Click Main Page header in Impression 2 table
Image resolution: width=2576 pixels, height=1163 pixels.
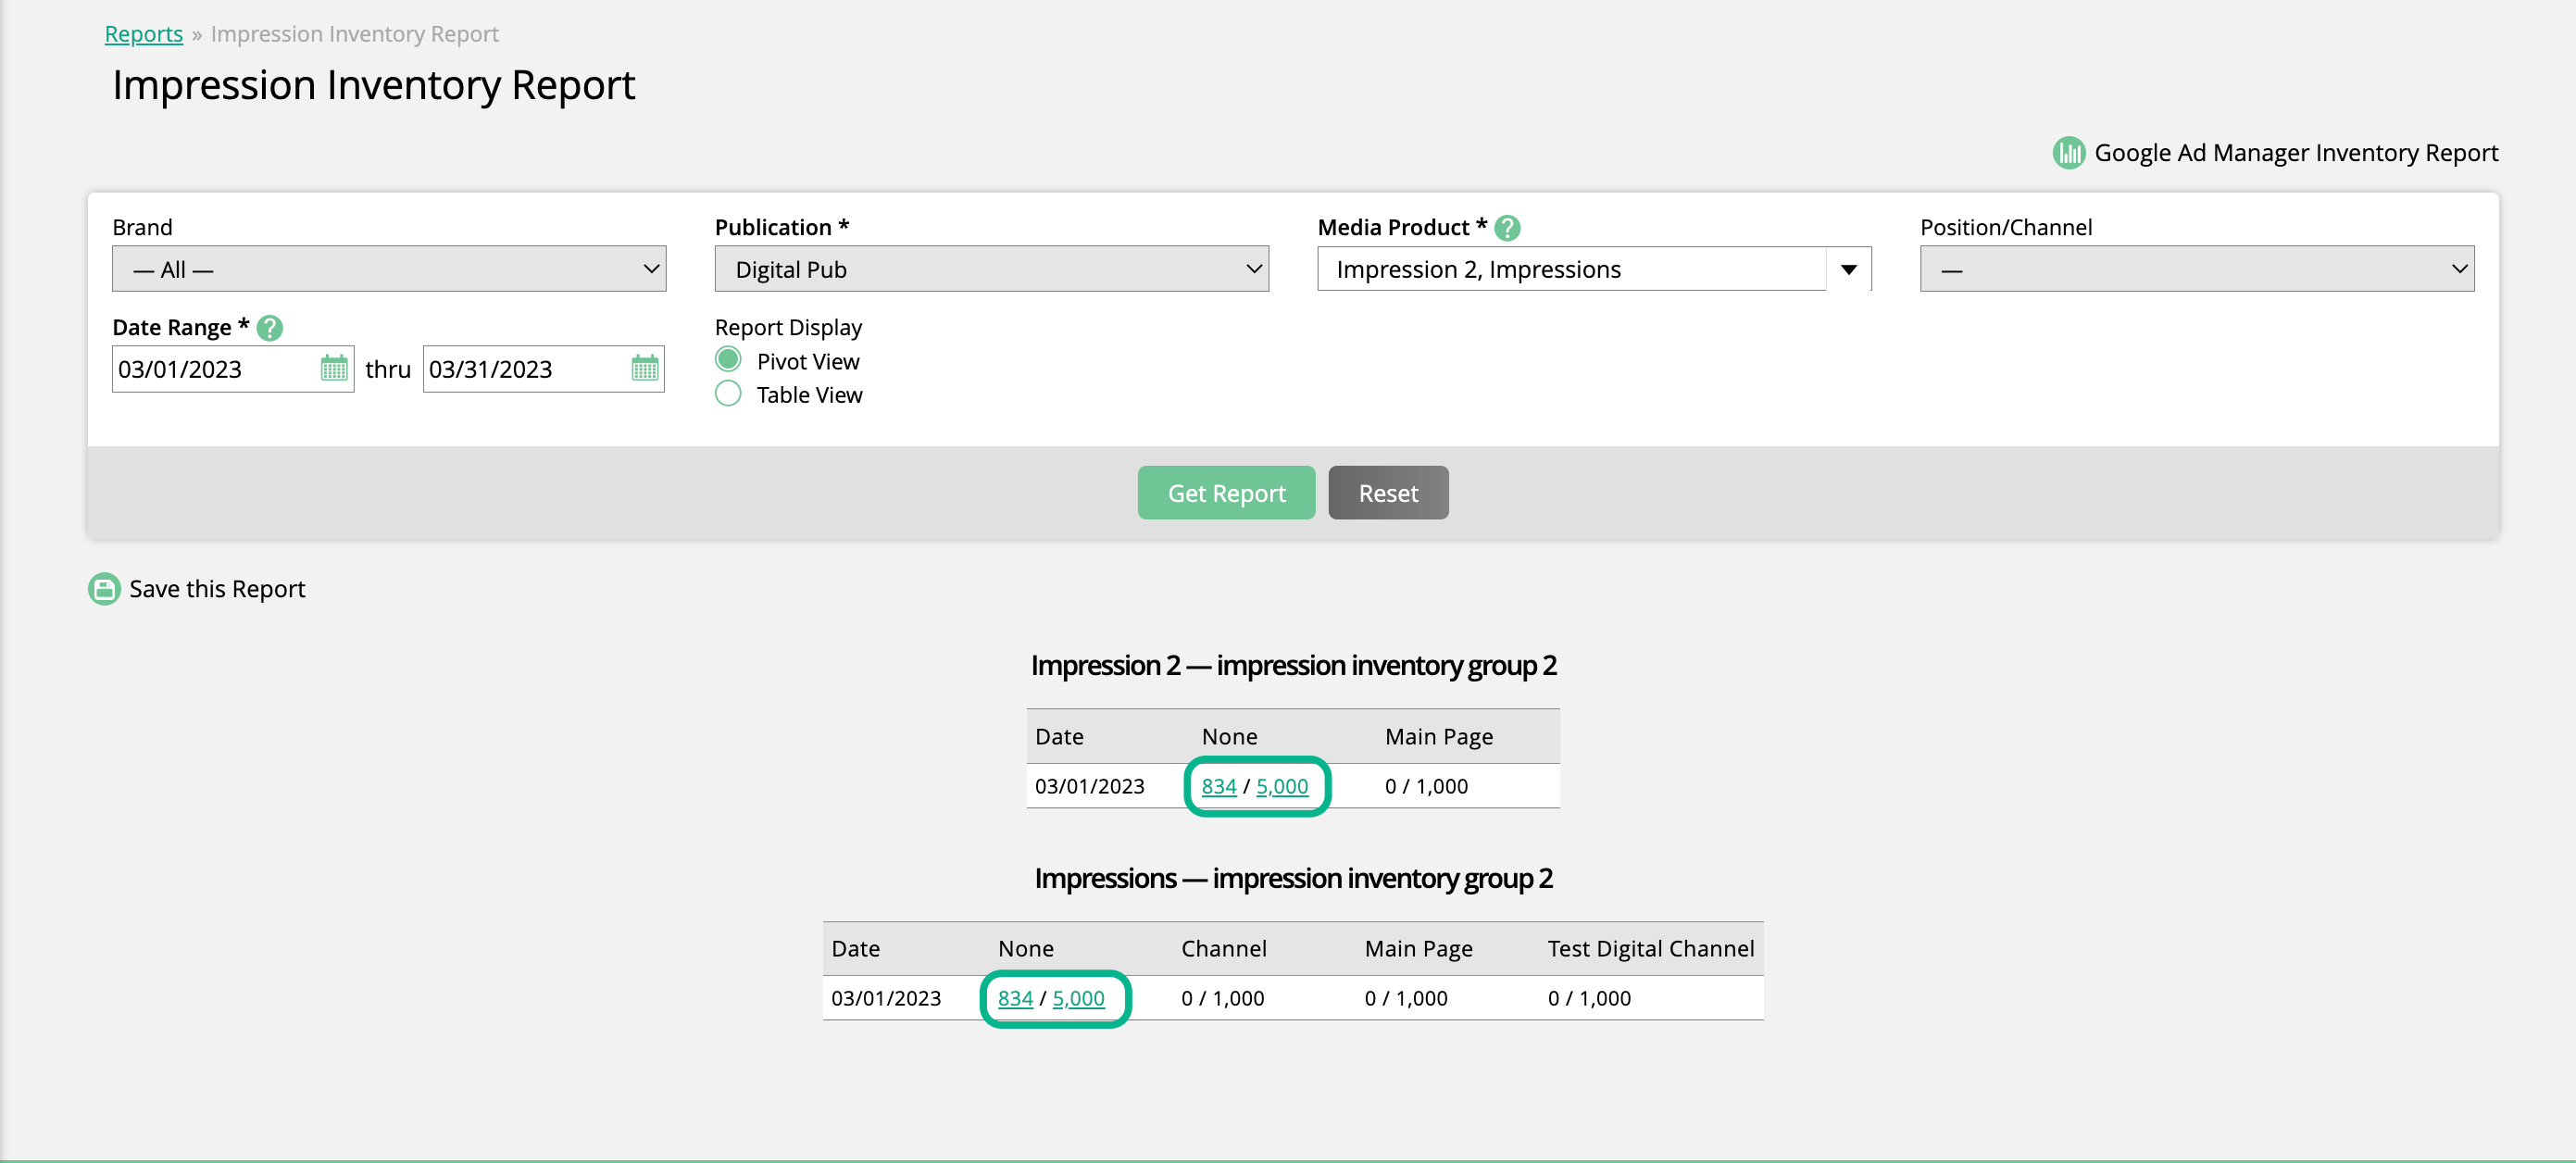(x=1438, y=736)
